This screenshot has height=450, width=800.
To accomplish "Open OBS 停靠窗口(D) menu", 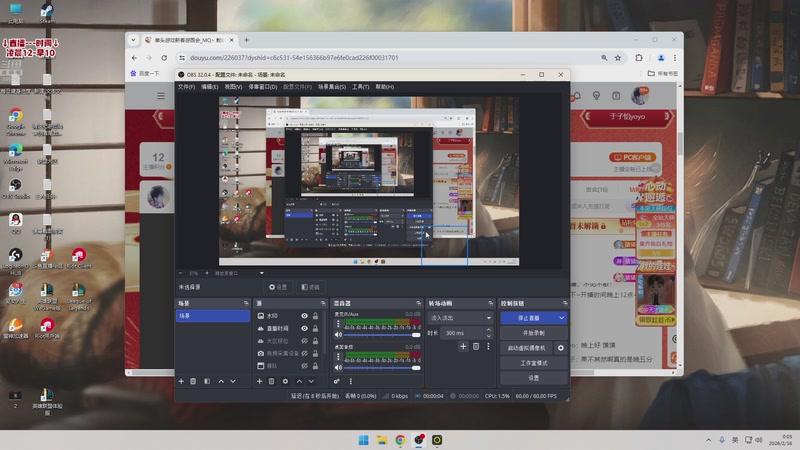I will pyautogui.click(x=263, y=87).
